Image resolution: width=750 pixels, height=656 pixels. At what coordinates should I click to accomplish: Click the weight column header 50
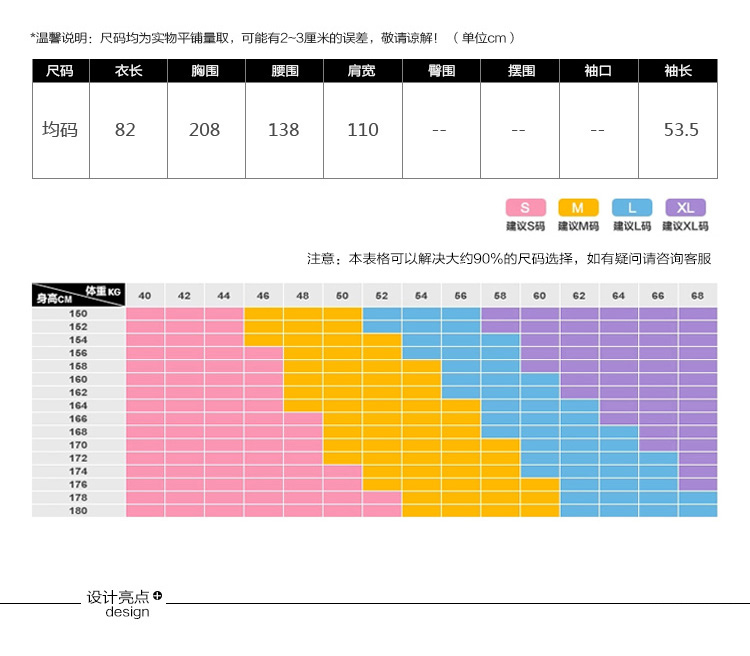pyautogui.click(x=342, y=296)
